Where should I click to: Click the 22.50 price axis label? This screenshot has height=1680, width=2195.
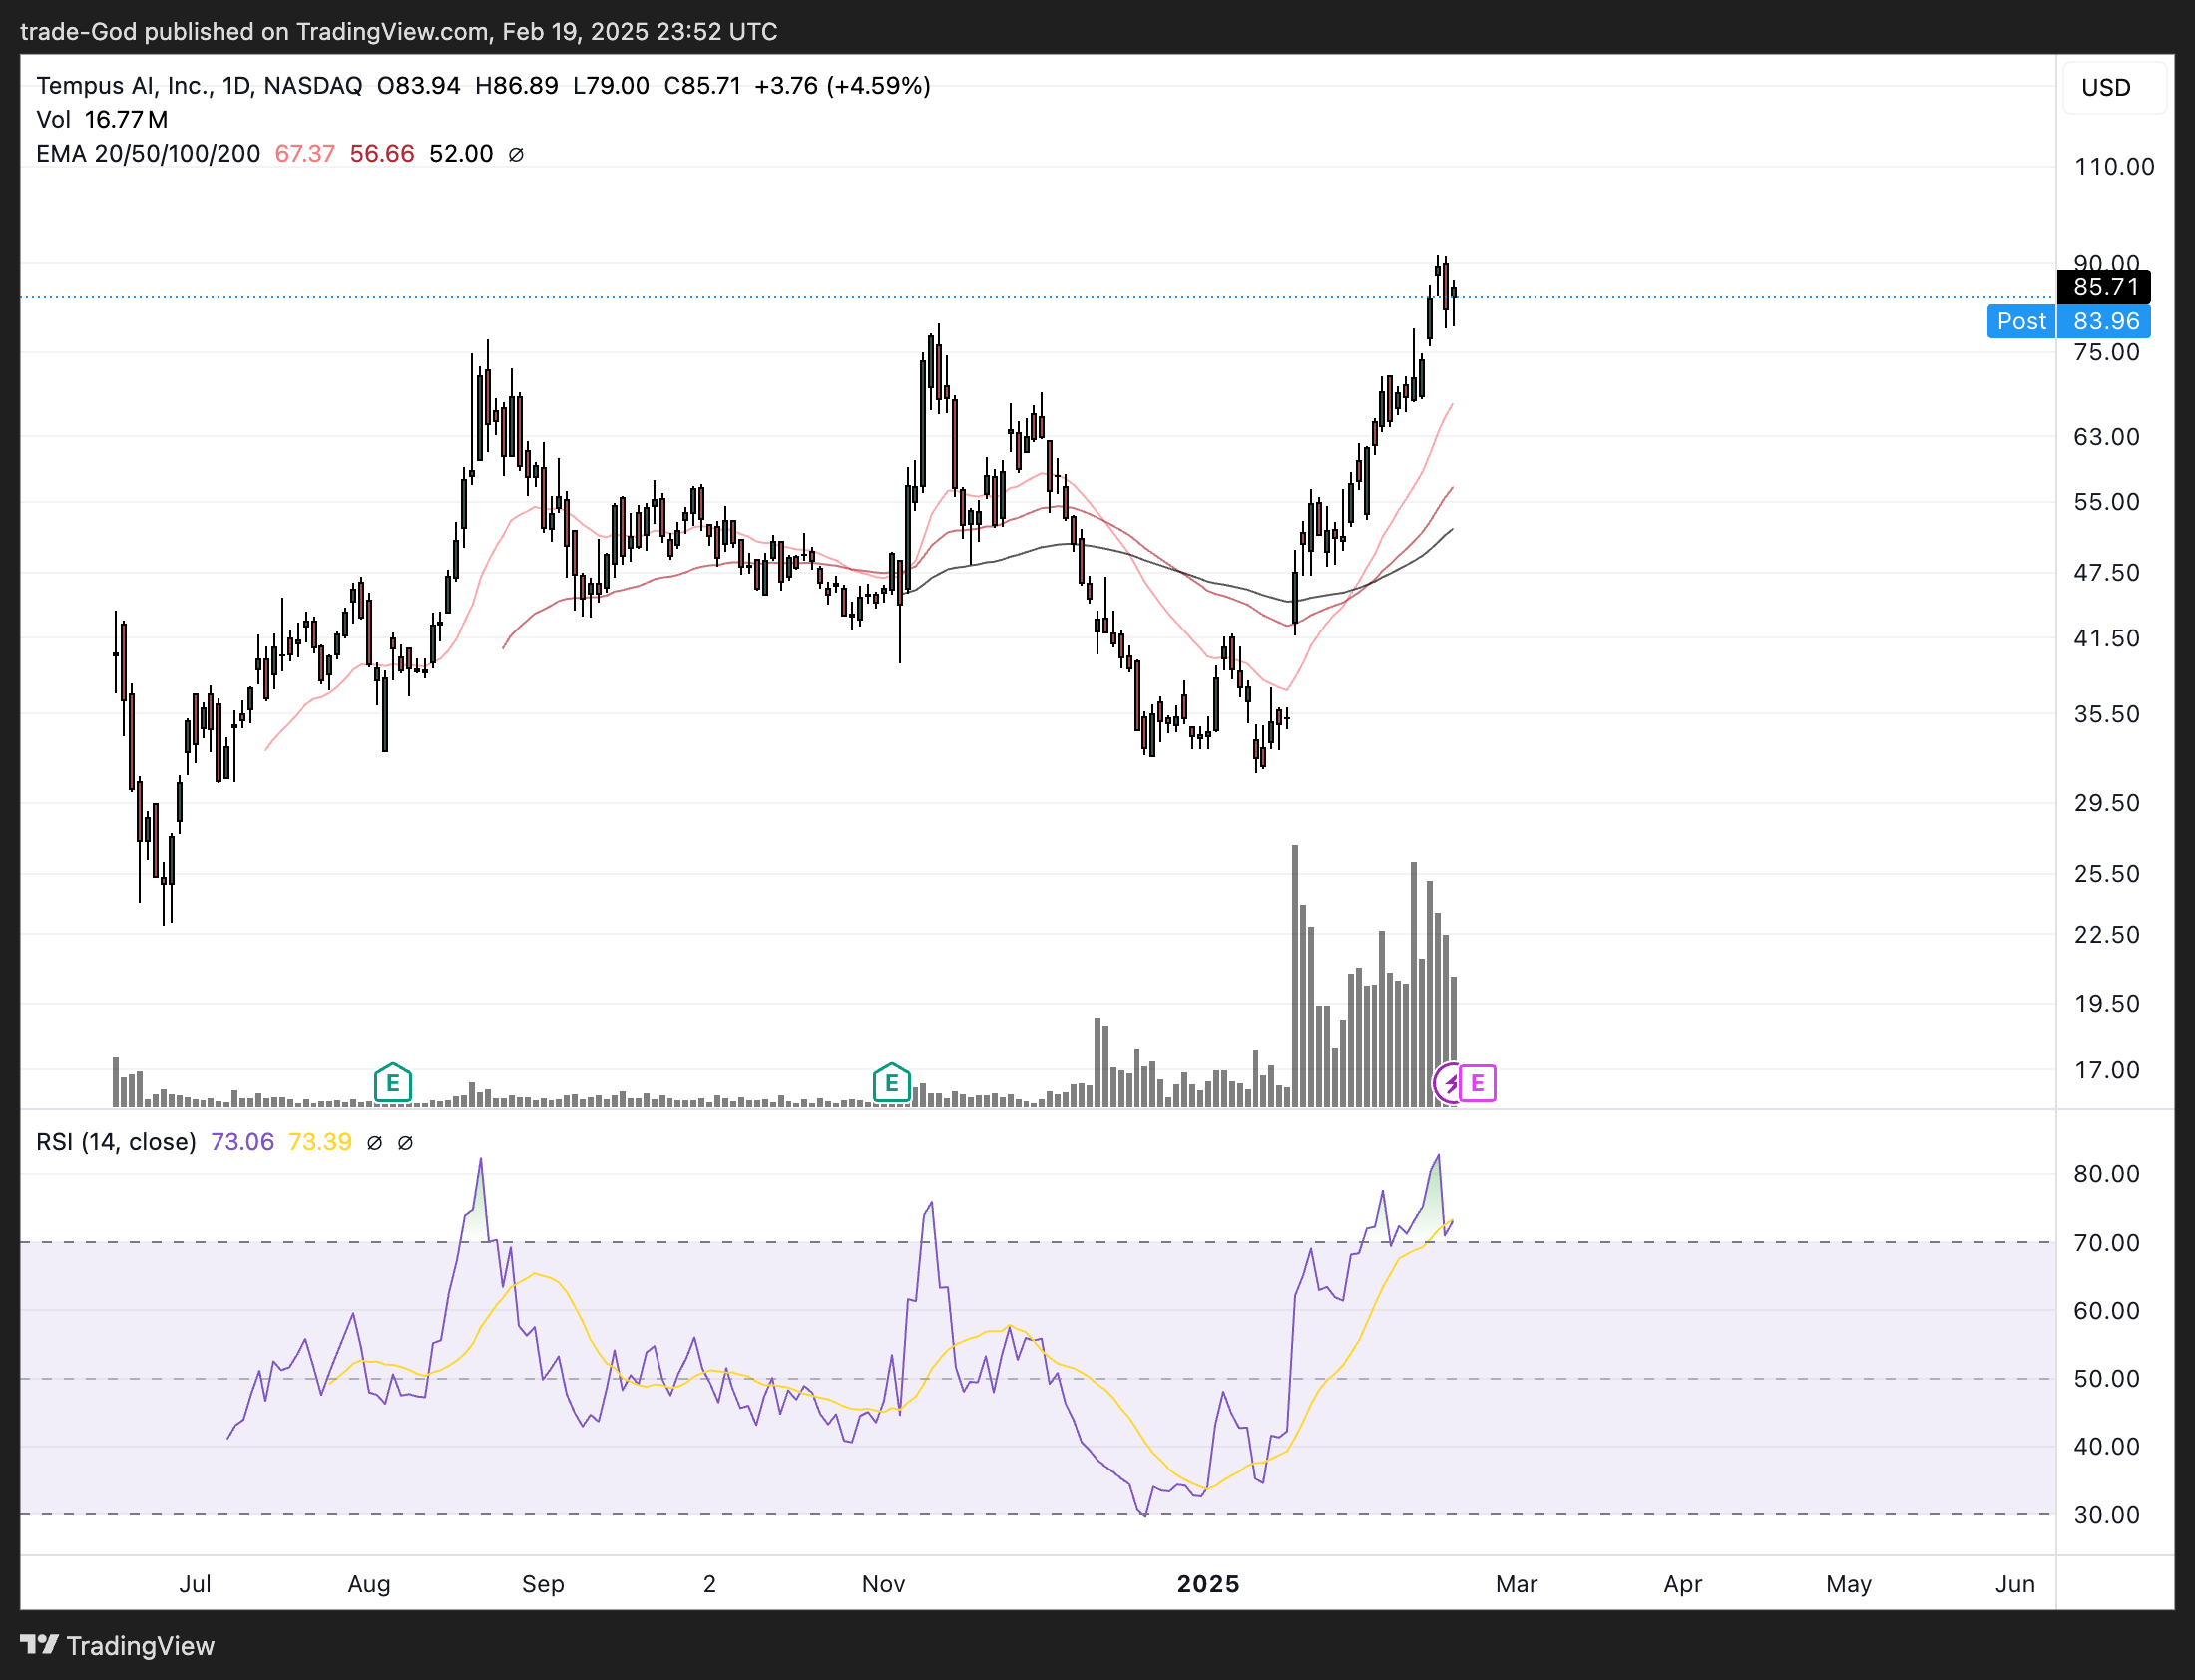tap(2107, 935)
